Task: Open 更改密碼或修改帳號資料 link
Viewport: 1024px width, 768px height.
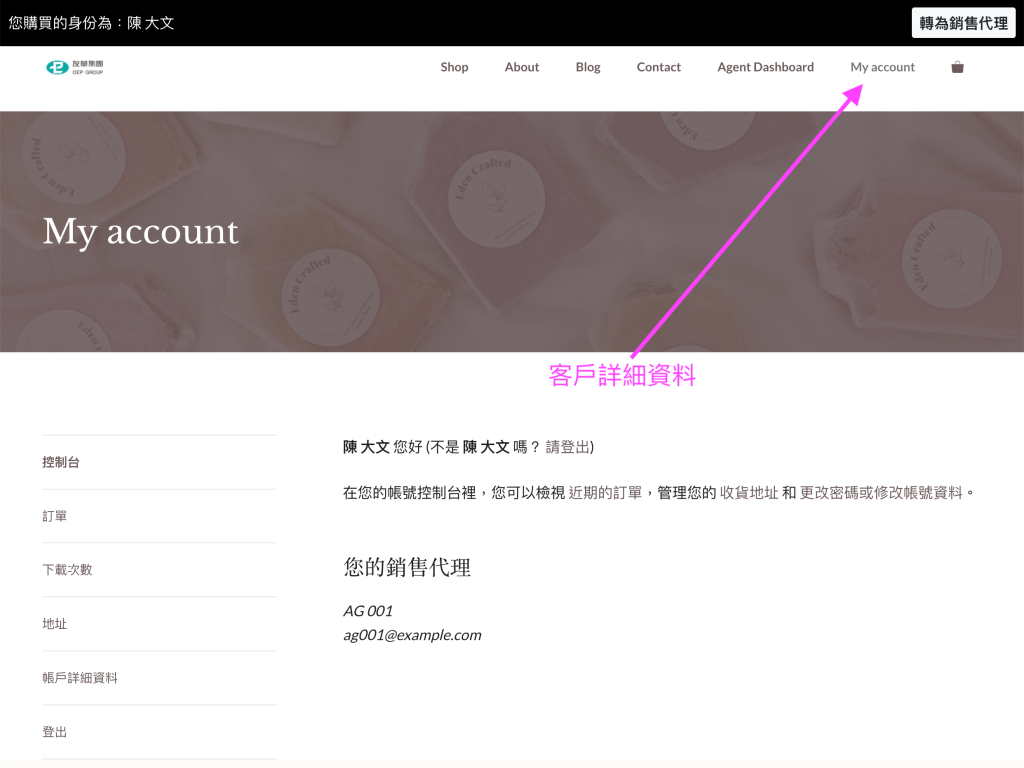Action: pyautogui.click(x=880, y=493)
